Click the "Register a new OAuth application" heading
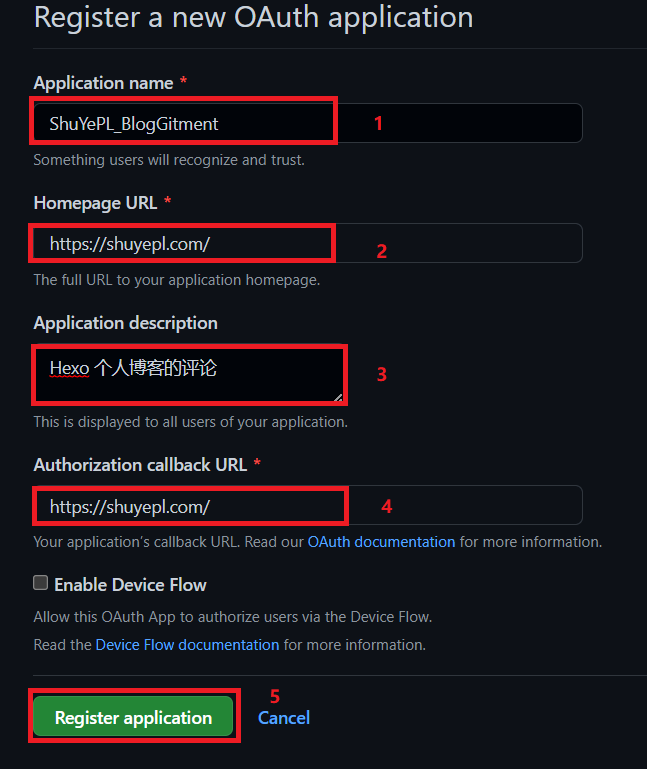647x769 pixels. 253,17
